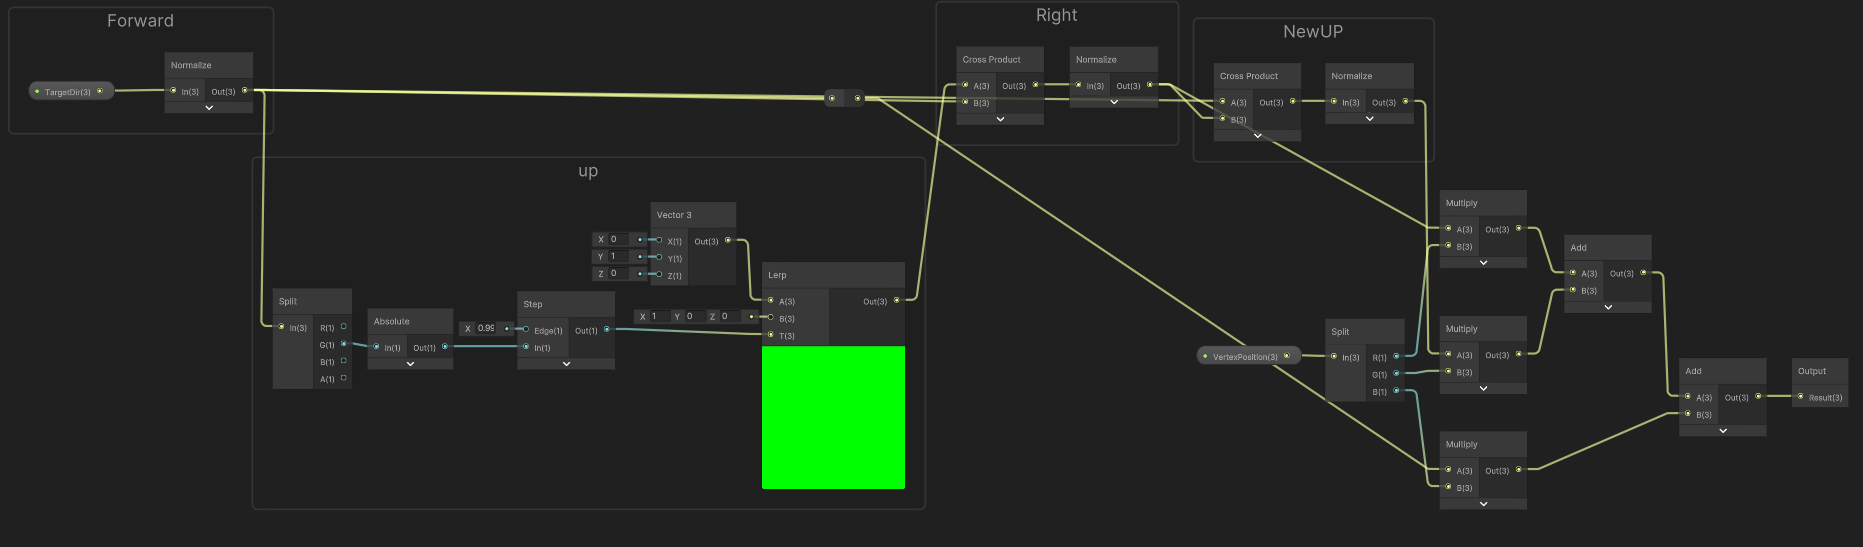Click the Lerp node B(3) input port

770,318
